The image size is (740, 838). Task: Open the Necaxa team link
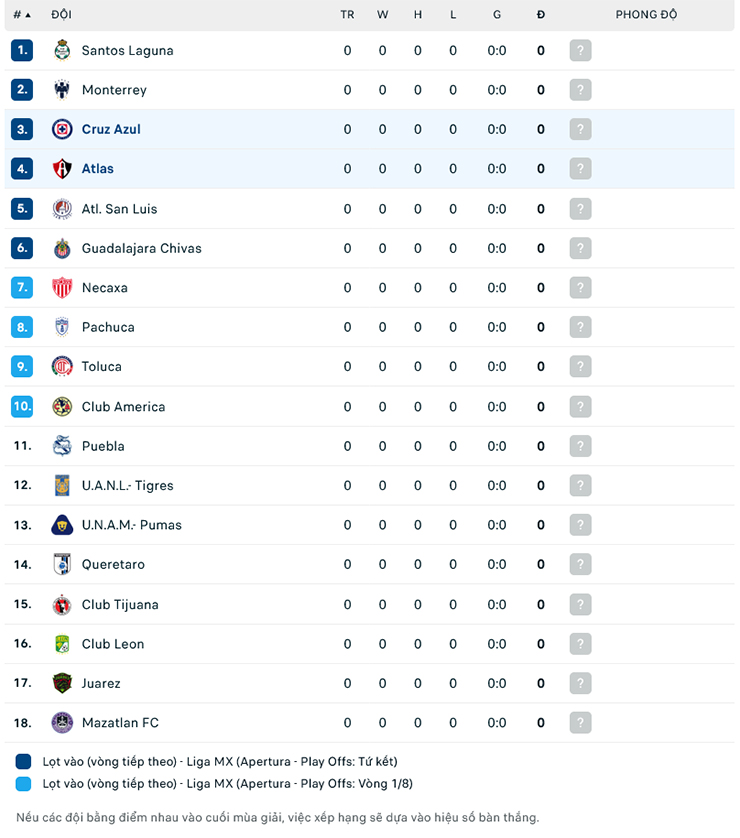coord(104,288)
